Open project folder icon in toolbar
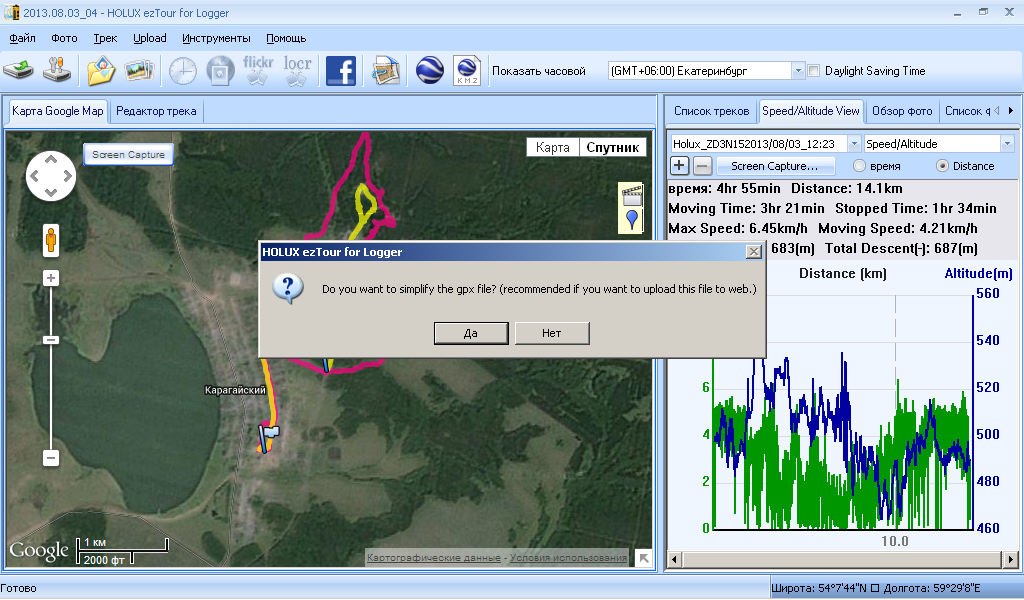1024x600 pixels. click(101, 71)
